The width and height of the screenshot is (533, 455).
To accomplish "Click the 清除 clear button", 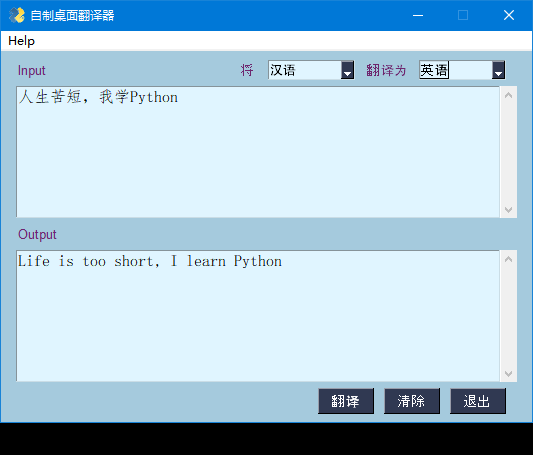I will coord(412,401).
